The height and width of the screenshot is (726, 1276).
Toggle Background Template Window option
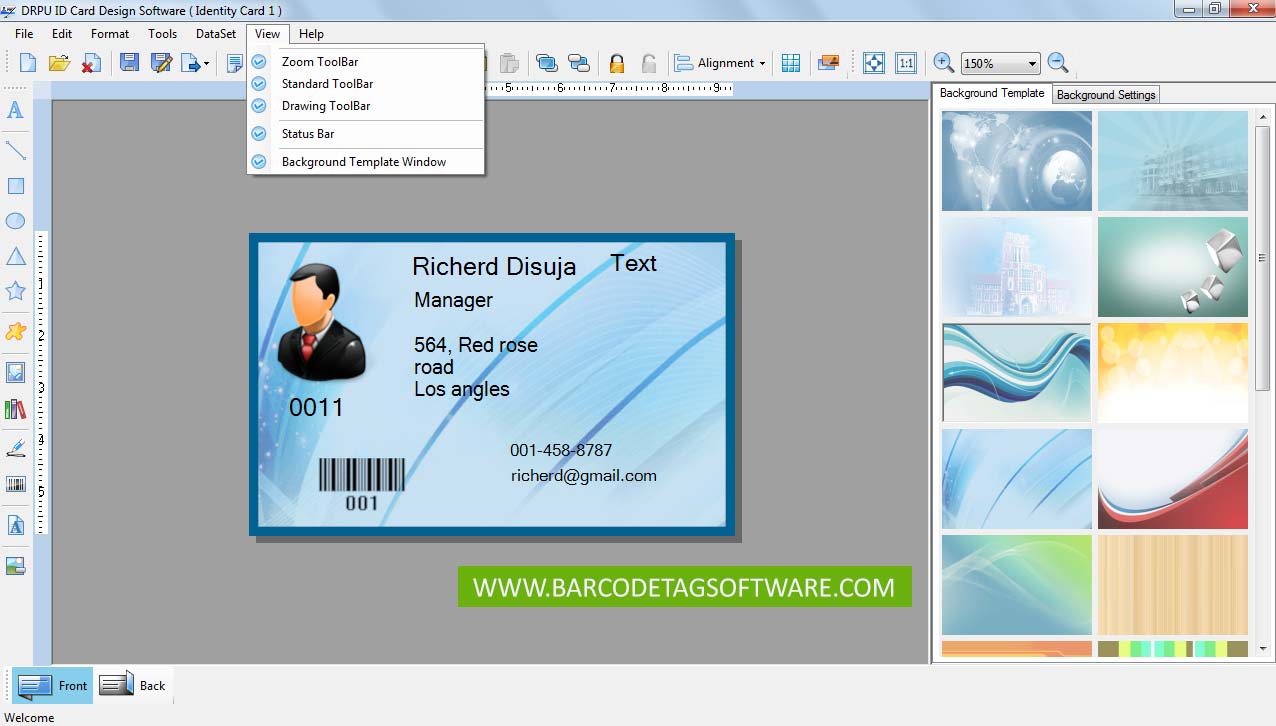coord(366,162)
